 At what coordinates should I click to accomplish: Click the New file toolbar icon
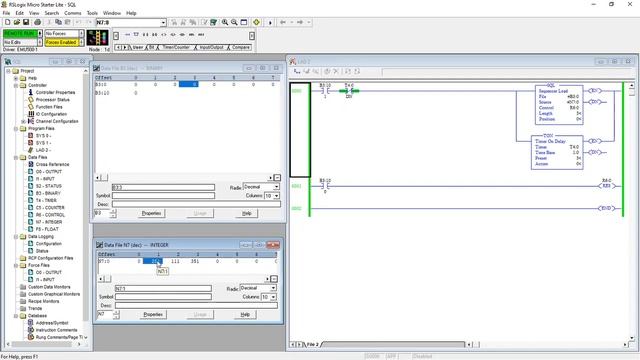(7, 22)
